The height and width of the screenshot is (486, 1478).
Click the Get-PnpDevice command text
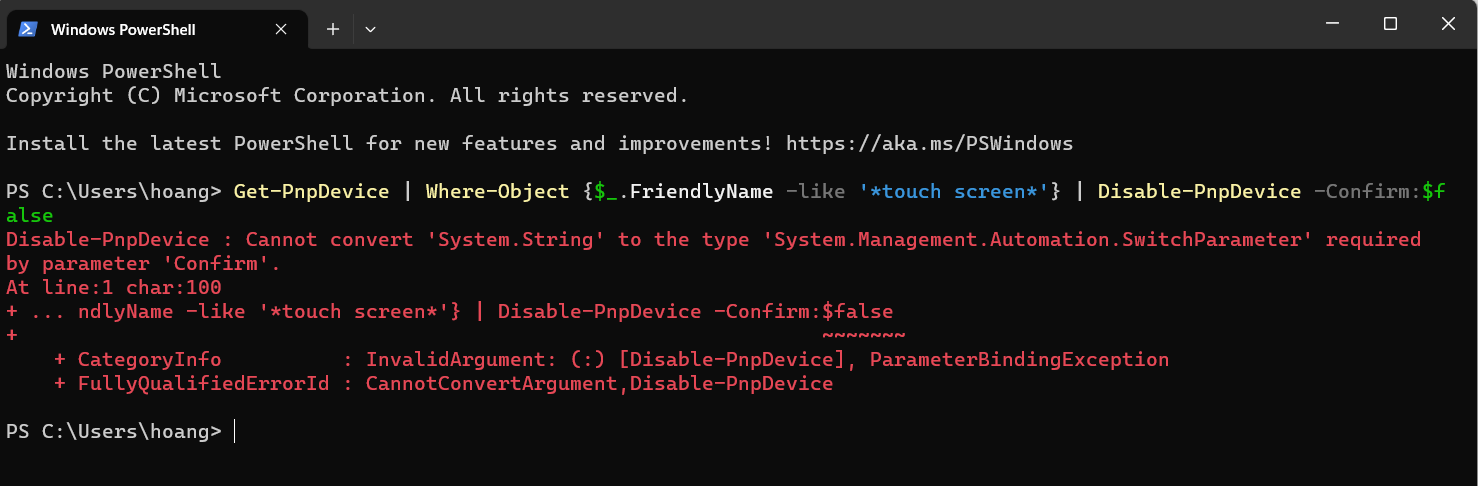(311, 191)
